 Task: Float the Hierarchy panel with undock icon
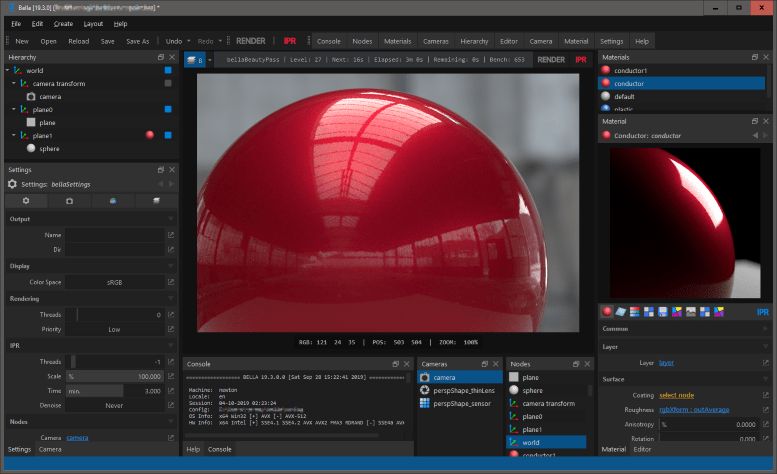pos(161,57)
